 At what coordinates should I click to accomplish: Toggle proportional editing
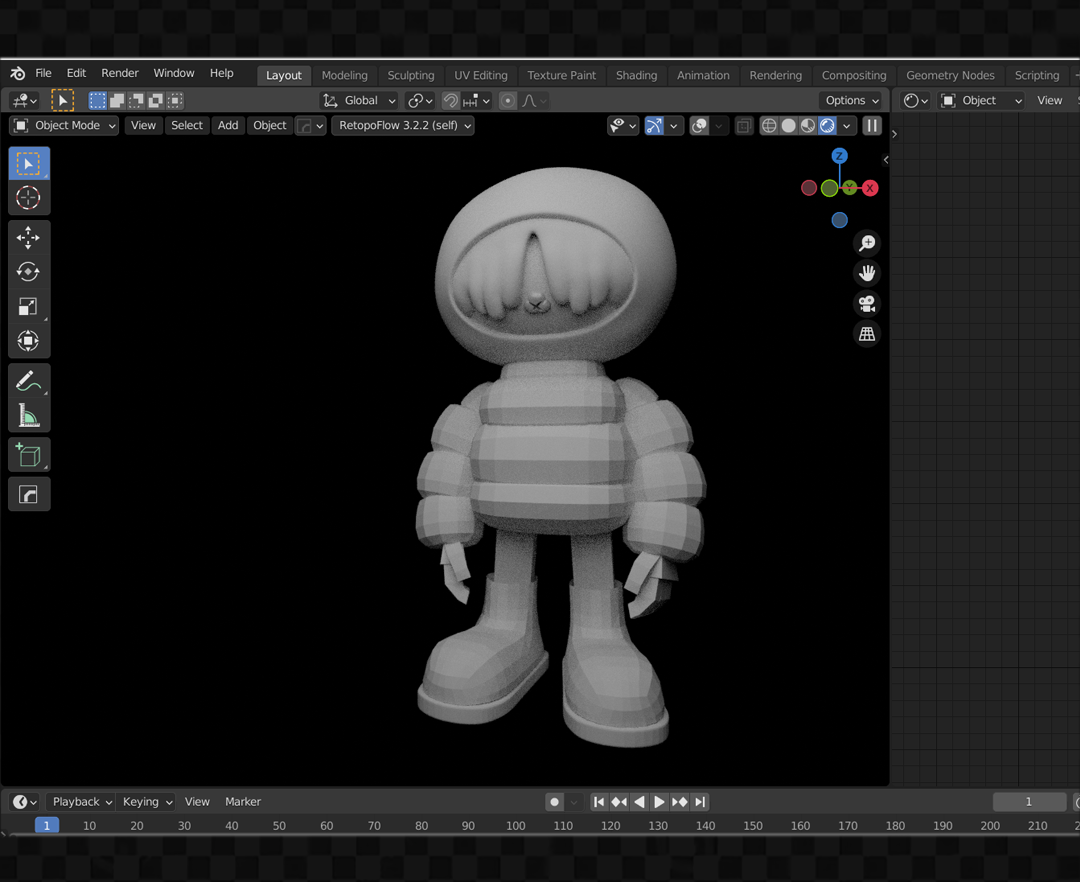(x=508, y=101)
